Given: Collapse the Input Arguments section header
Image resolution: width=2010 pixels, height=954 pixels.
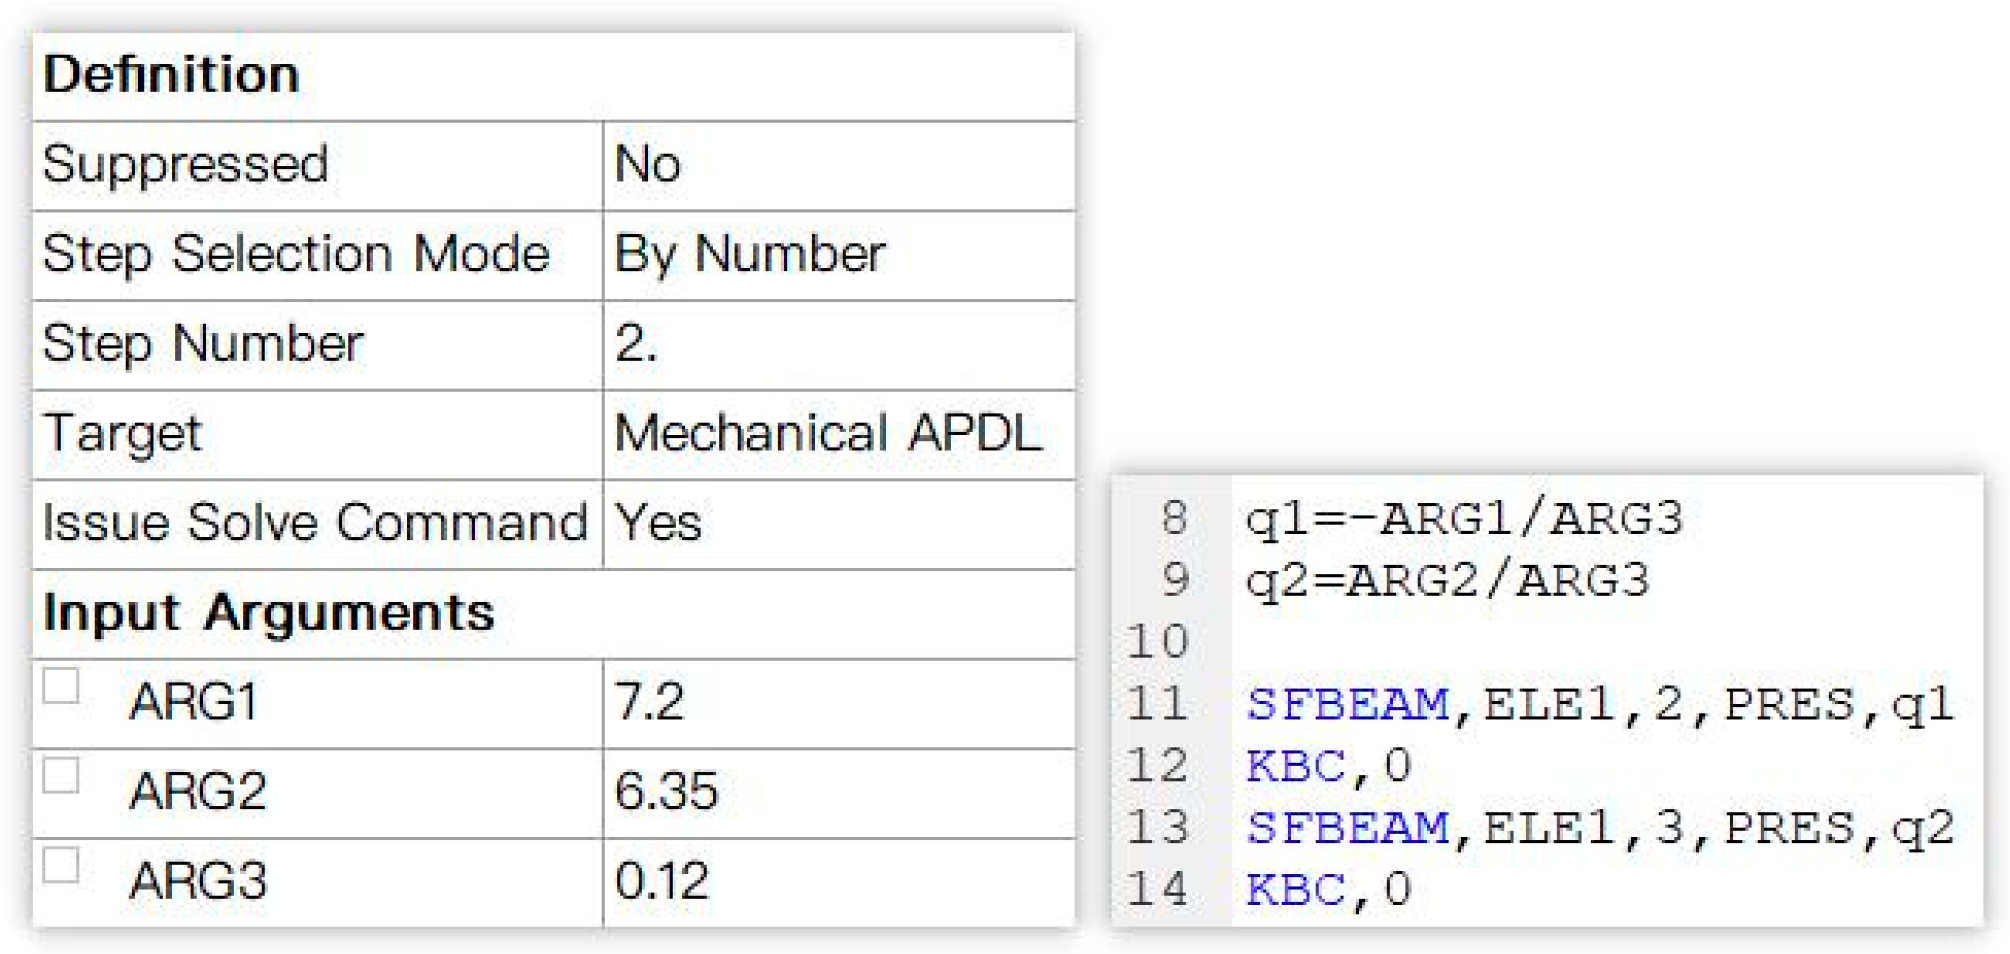Looking at the screenshot, I should coord(268,613).
